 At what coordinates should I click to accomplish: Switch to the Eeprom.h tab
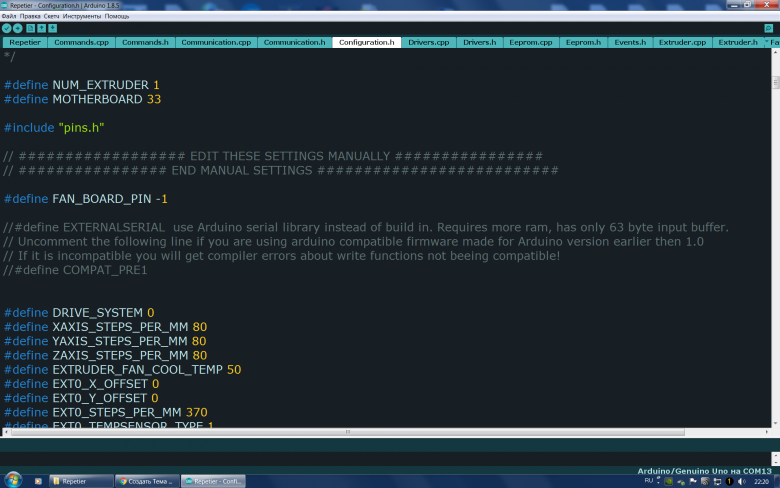pyautogui.click(x=583, y=43)
